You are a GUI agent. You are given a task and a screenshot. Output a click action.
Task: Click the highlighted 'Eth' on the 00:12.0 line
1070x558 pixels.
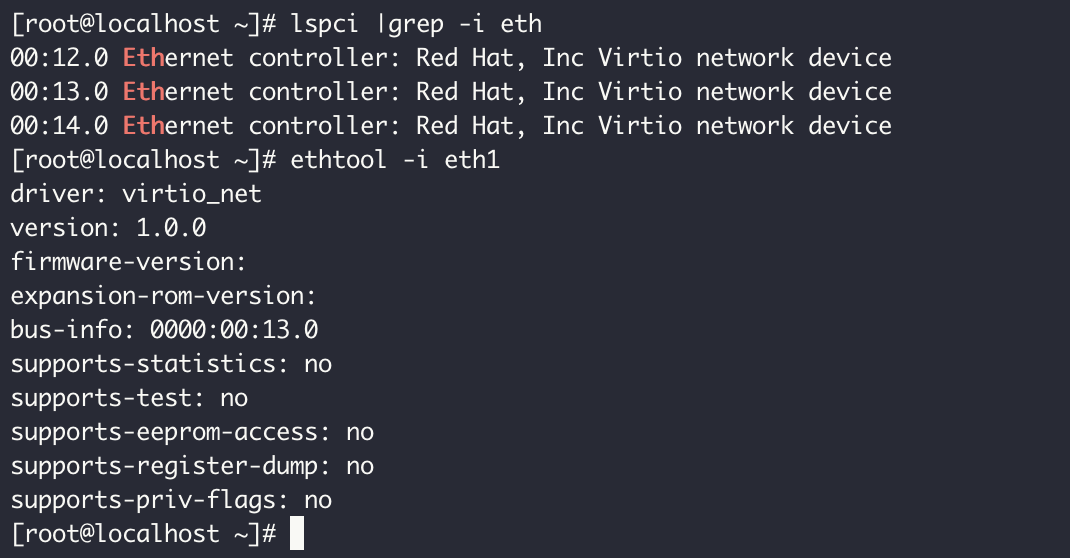click(143, 57)
